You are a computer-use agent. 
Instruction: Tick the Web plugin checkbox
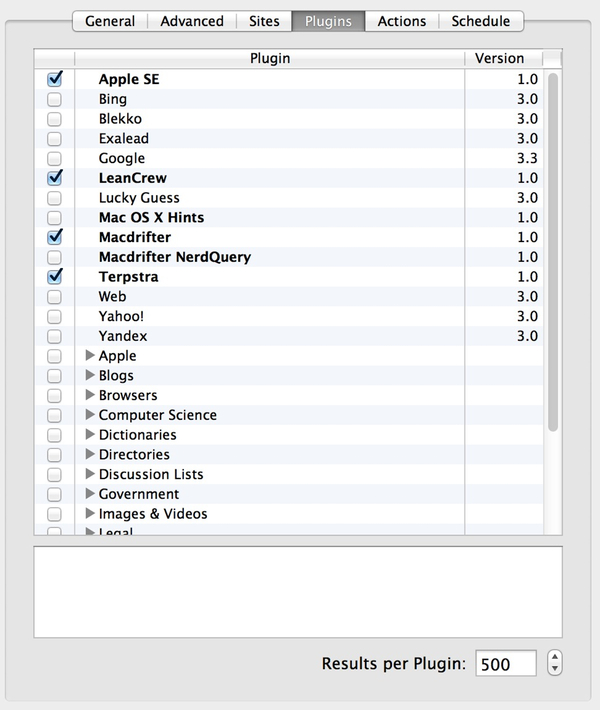(54, 297)
